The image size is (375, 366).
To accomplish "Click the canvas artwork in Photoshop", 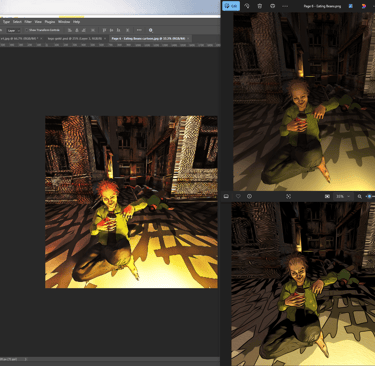I will point(131,202).
